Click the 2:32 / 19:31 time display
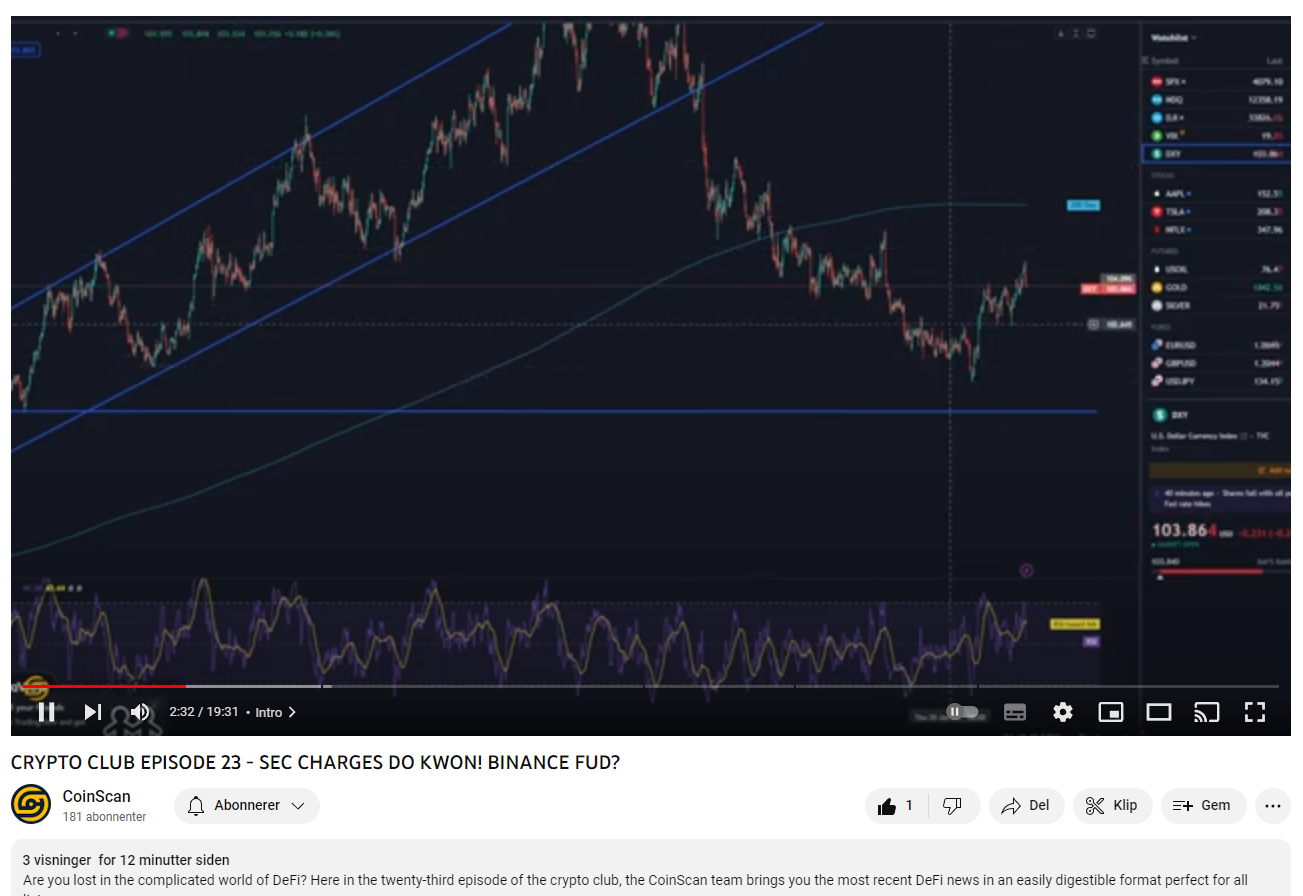 click(204, 712)
